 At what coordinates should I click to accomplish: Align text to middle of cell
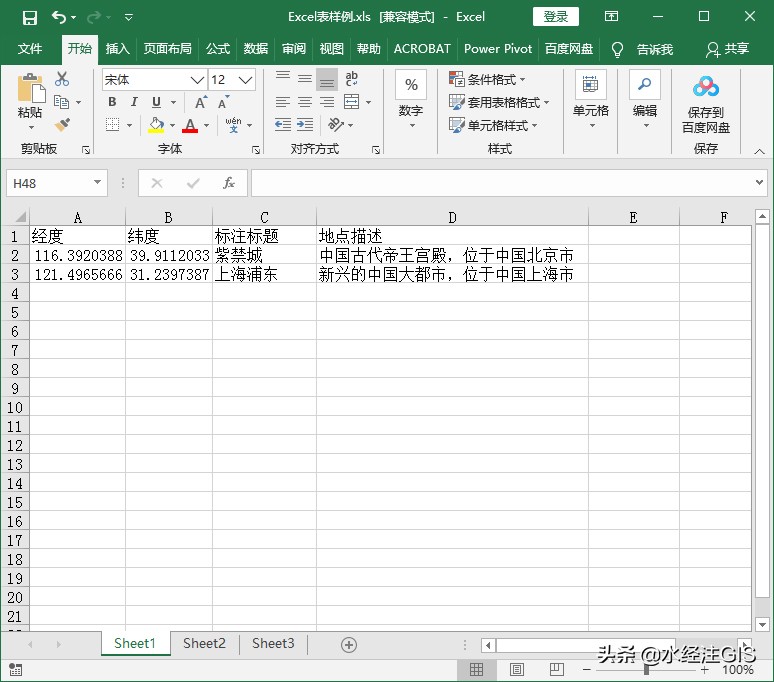pyautogui.click(x=305, y=78)
